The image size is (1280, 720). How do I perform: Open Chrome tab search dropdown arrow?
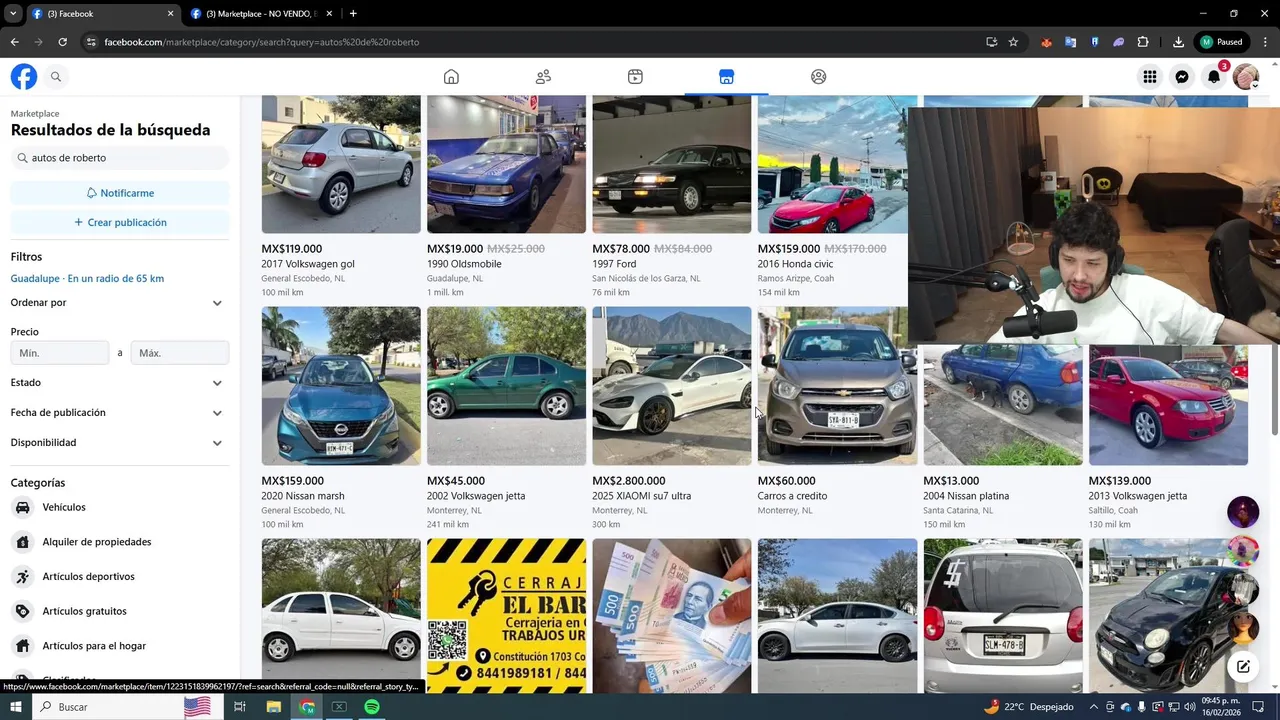(x=13, y=14)
